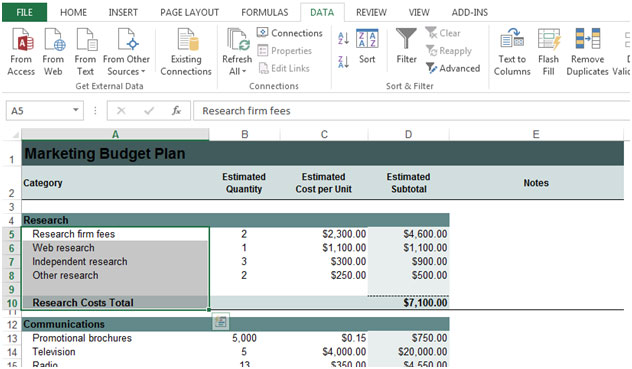
Task: Click Remove Duplicates
Action: 587,52
